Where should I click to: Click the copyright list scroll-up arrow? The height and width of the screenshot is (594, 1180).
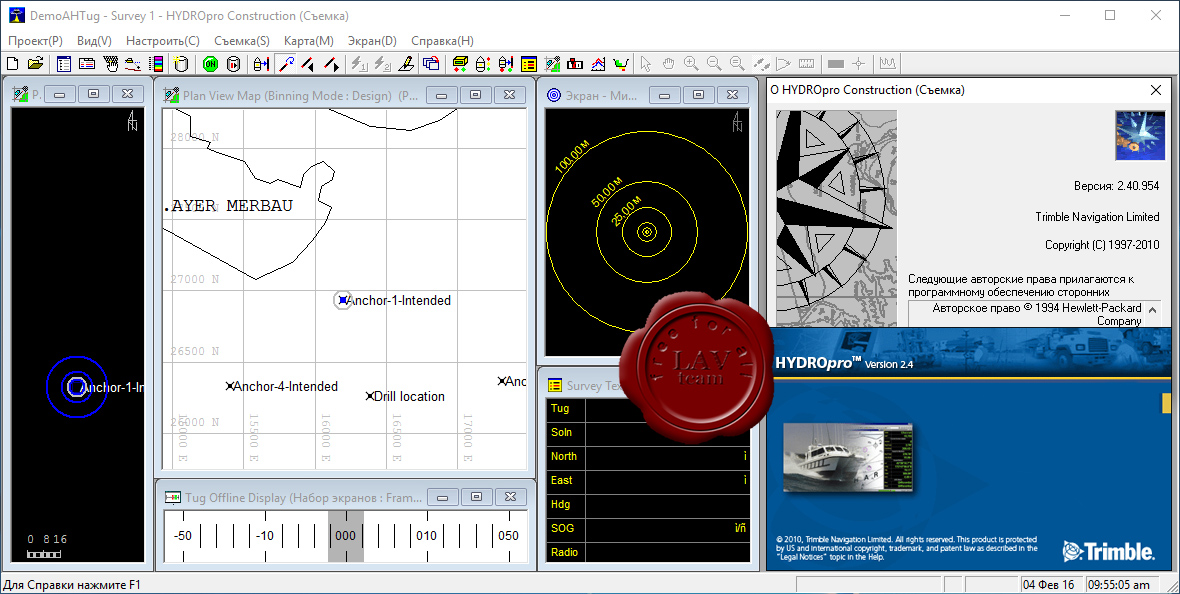click(1152, 310)
